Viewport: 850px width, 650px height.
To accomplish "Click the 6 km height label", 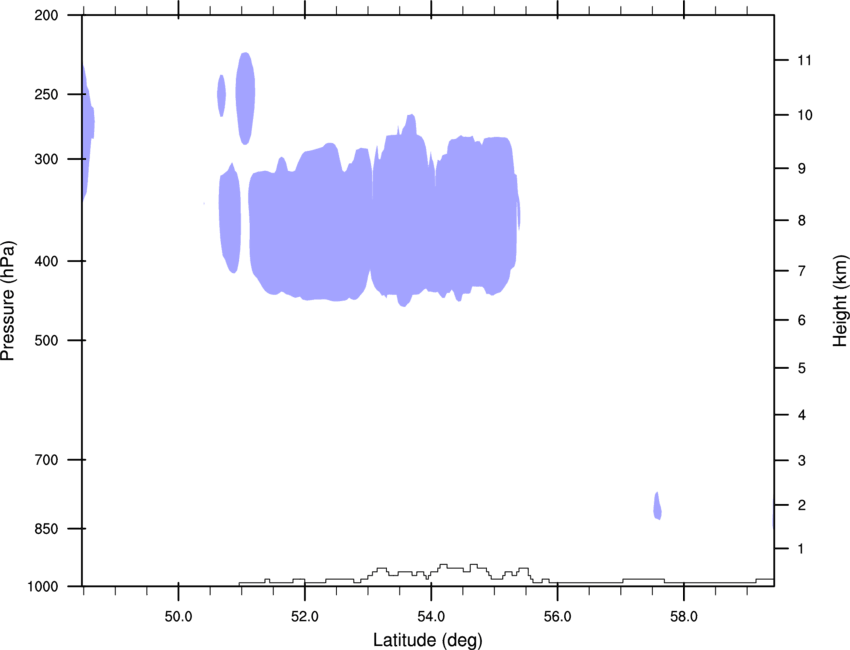I will pos(802,320).
